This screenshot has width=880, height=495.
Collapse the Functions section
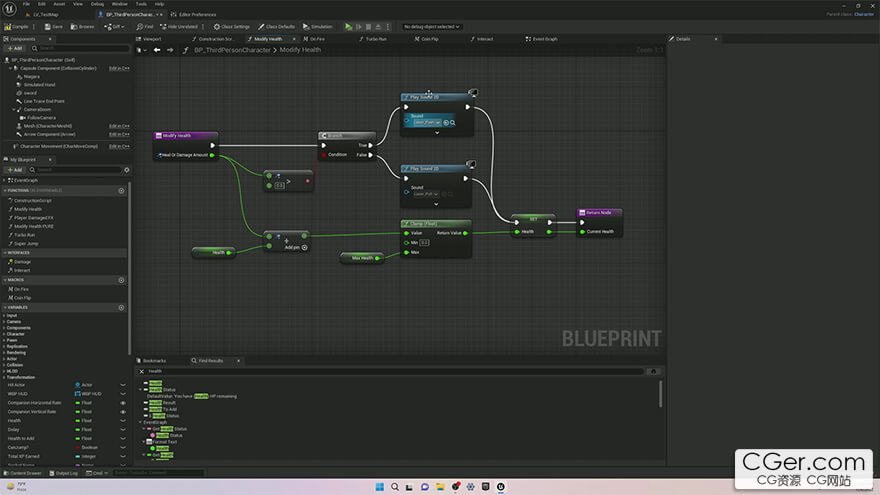(5, 191)
